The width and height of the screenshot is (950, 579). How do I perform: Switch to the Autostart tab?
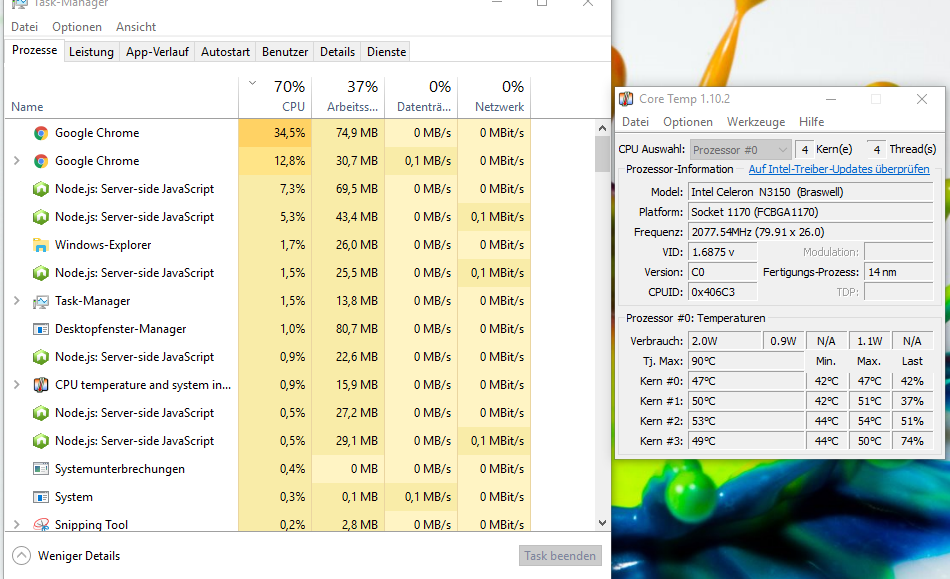coord(225,51)
